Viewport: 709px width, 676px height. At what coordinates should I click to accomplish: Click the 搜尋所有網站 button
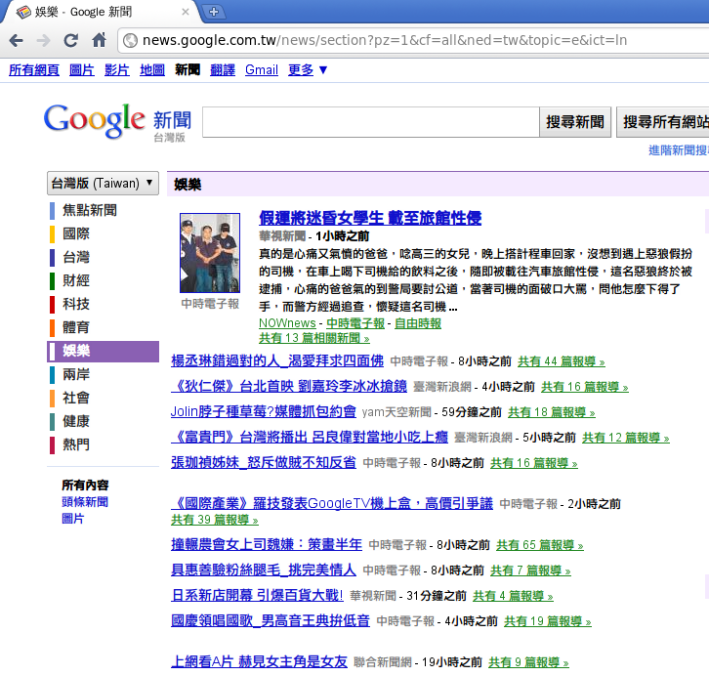[x=664, y=122]
